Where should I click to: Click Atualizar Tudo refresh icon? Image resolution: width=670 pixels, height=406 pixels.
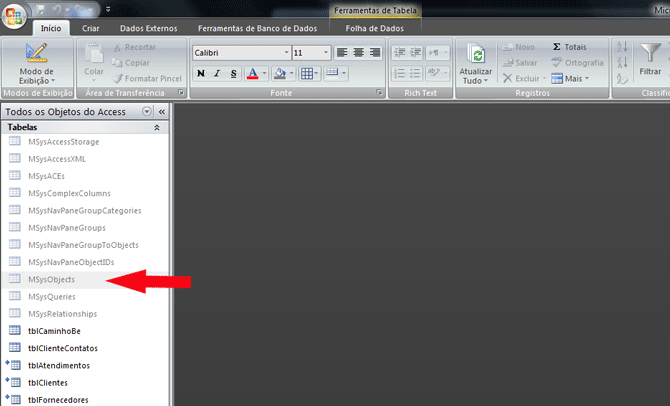click(476, 54)
